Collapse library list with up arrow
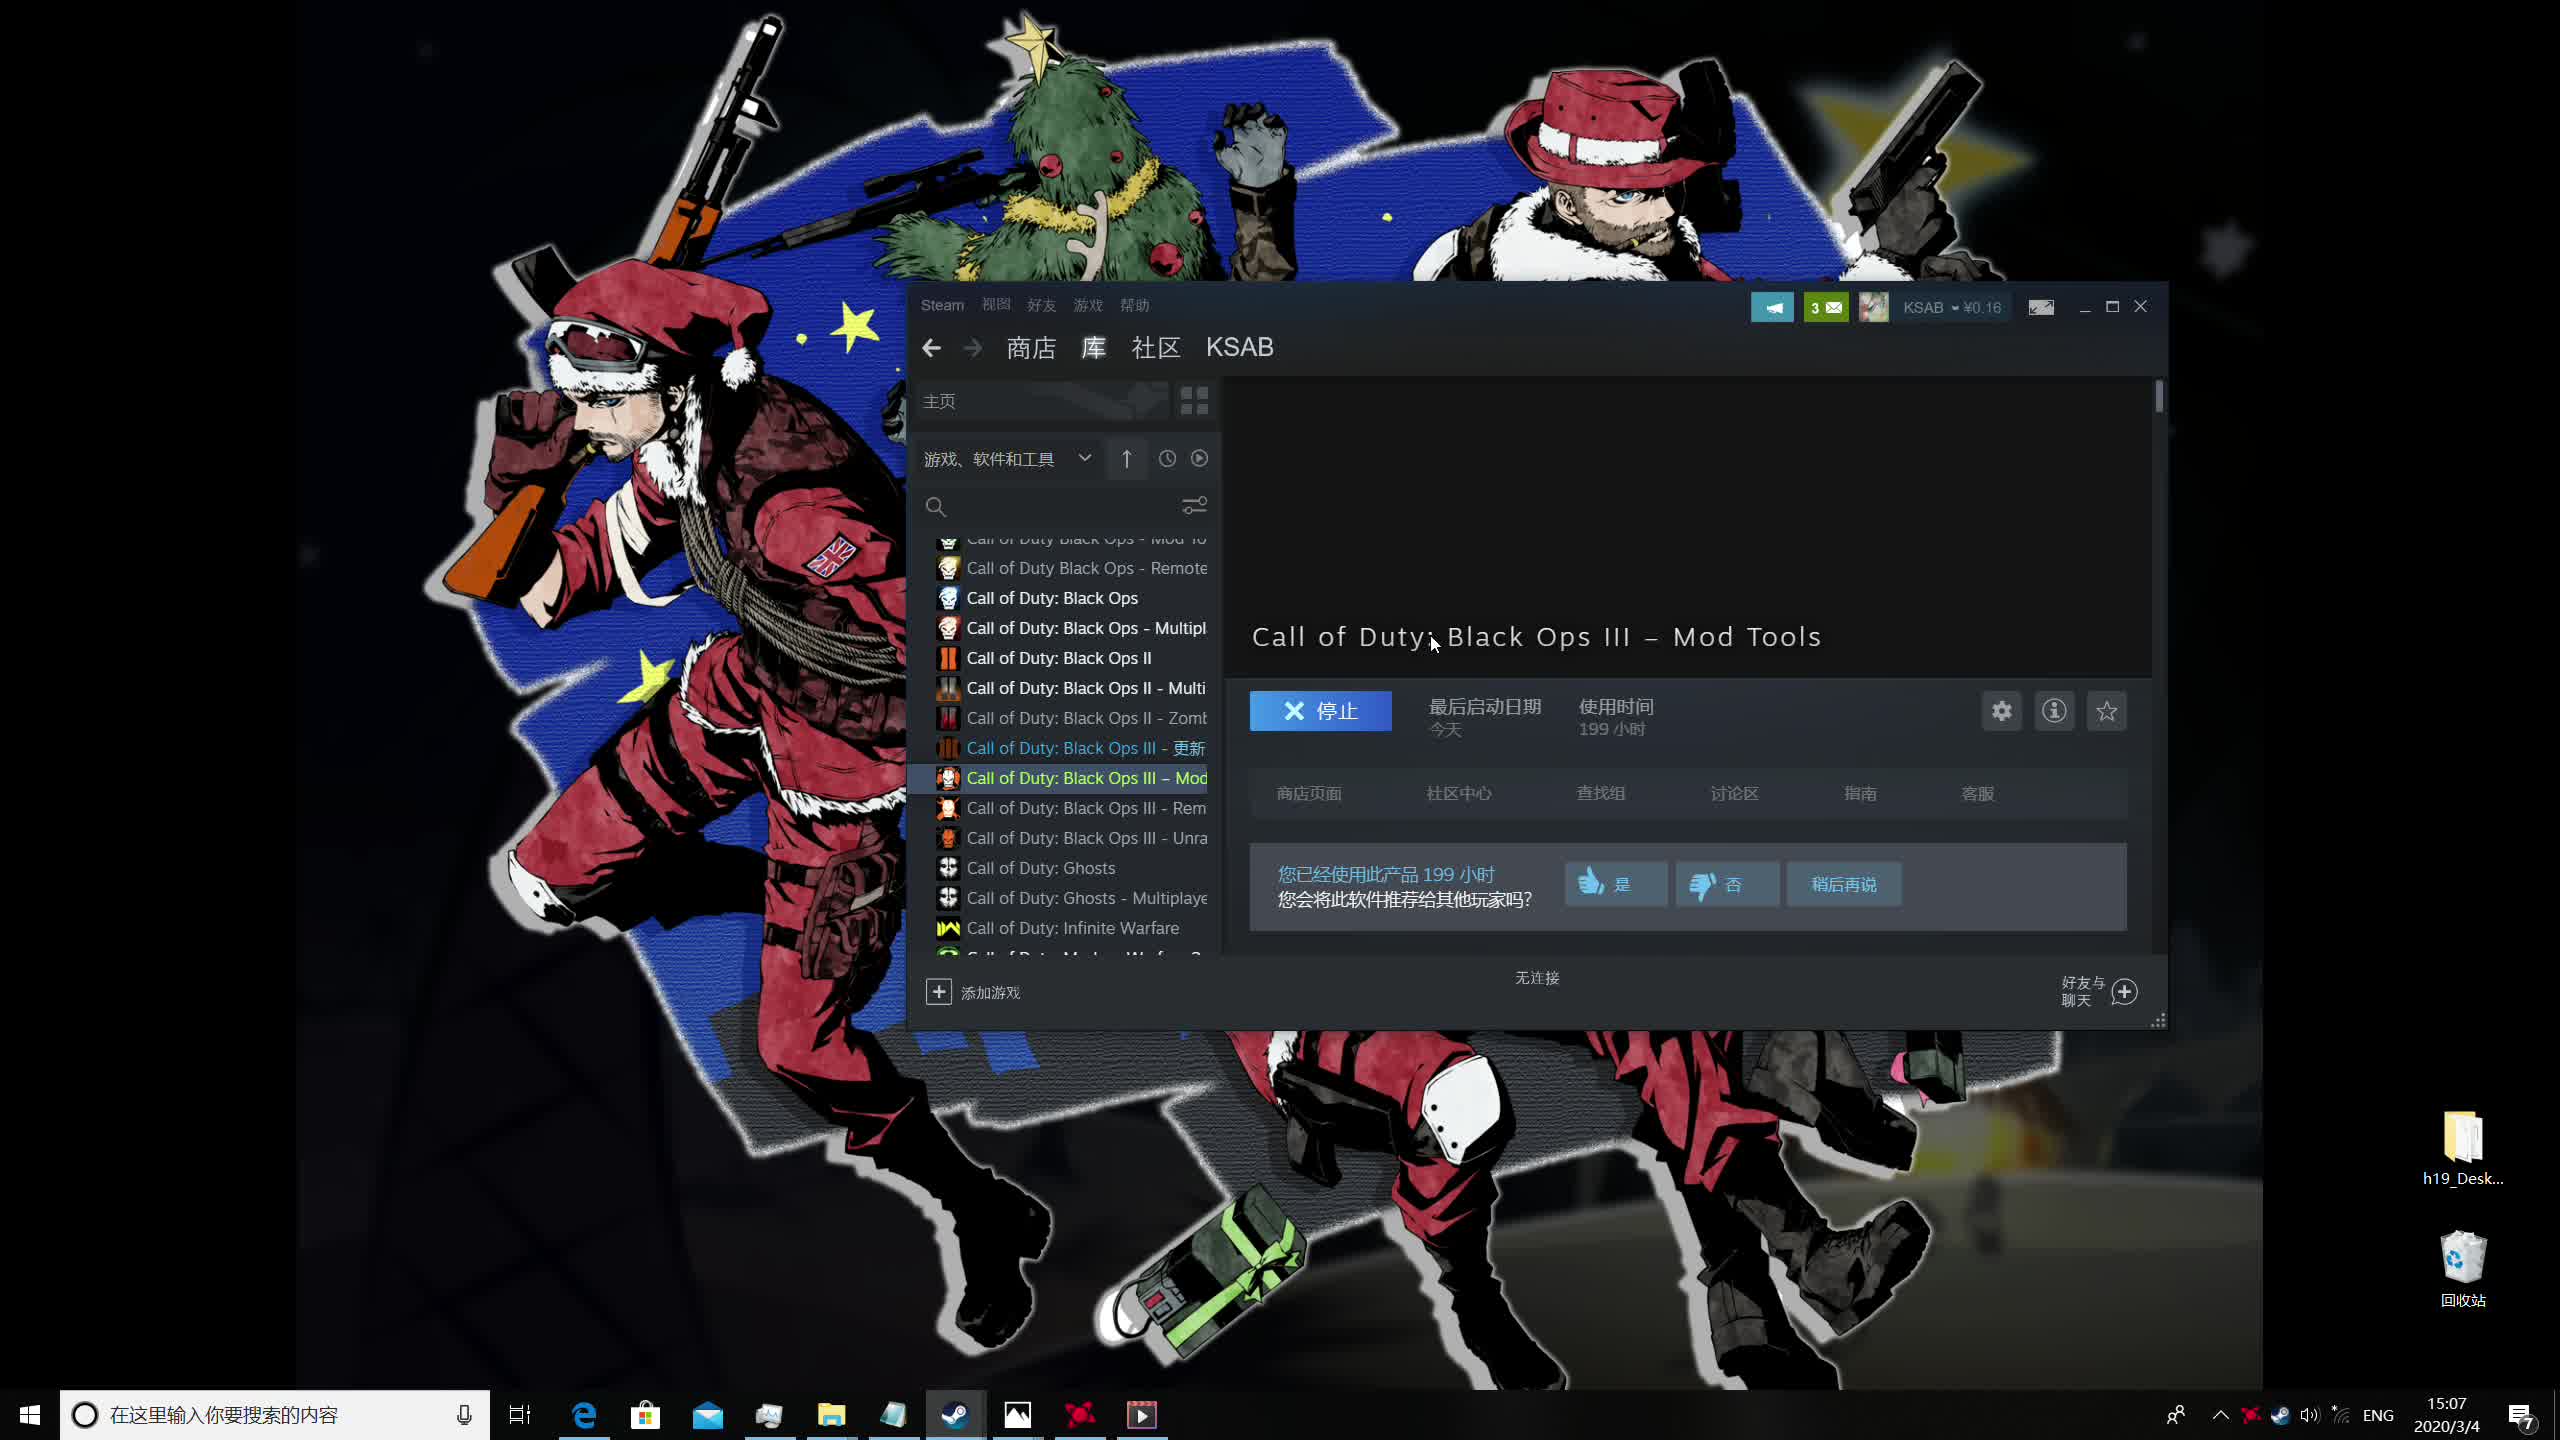2560x1440 pixels. [x=1126, y=459]
